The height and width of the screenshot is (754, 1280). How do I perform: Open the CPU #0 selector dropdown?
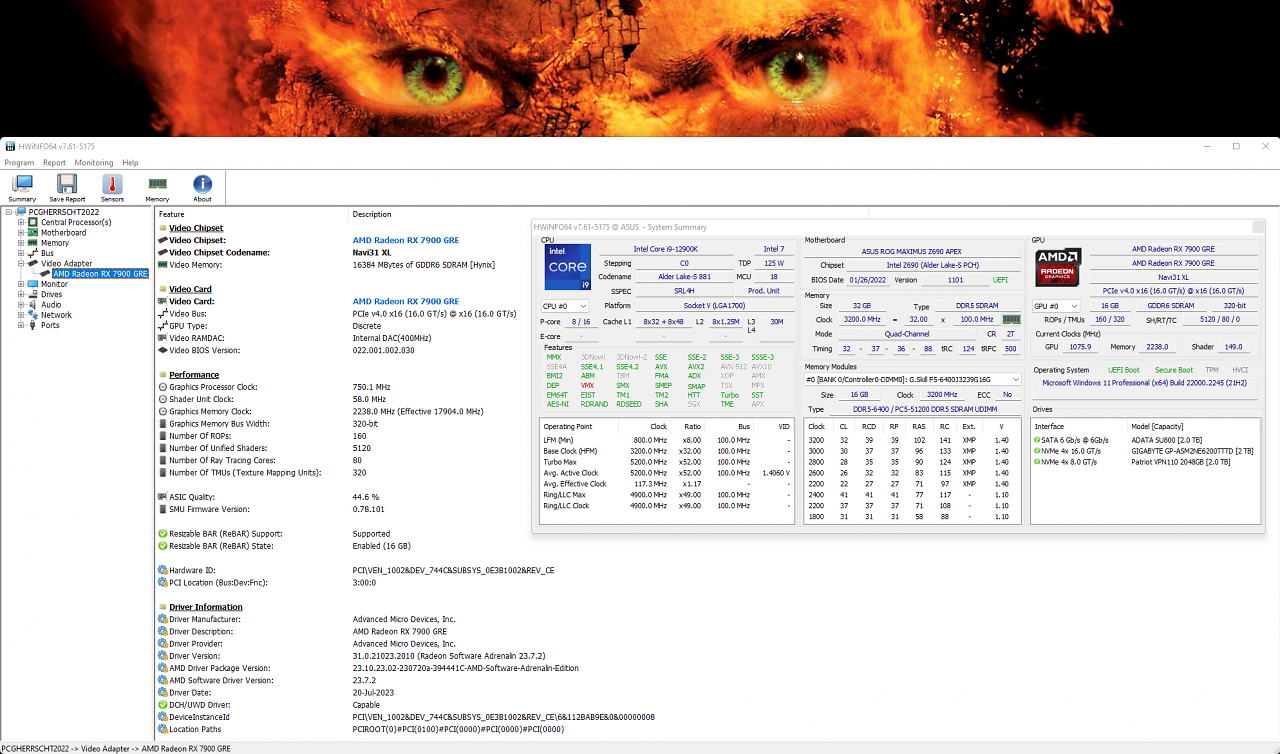coord(564,306)
